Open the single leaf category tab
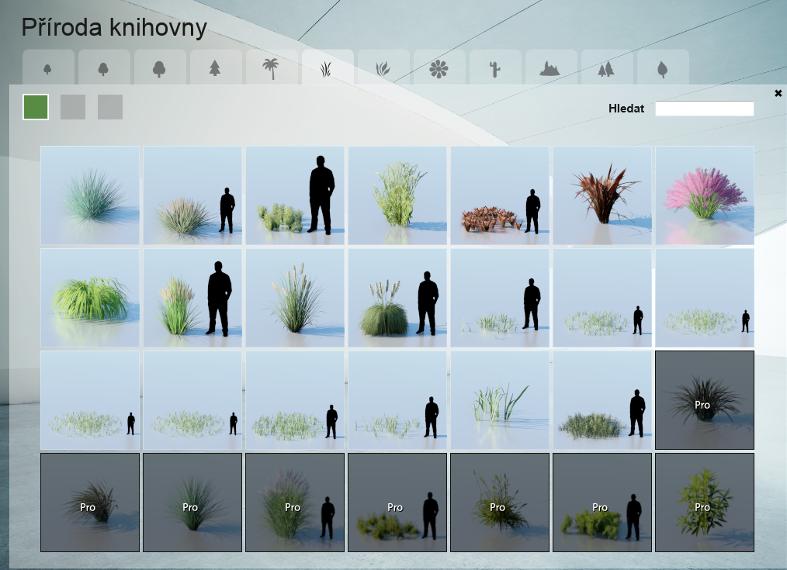This screenshot has height=570, width=787. (662, 67)
